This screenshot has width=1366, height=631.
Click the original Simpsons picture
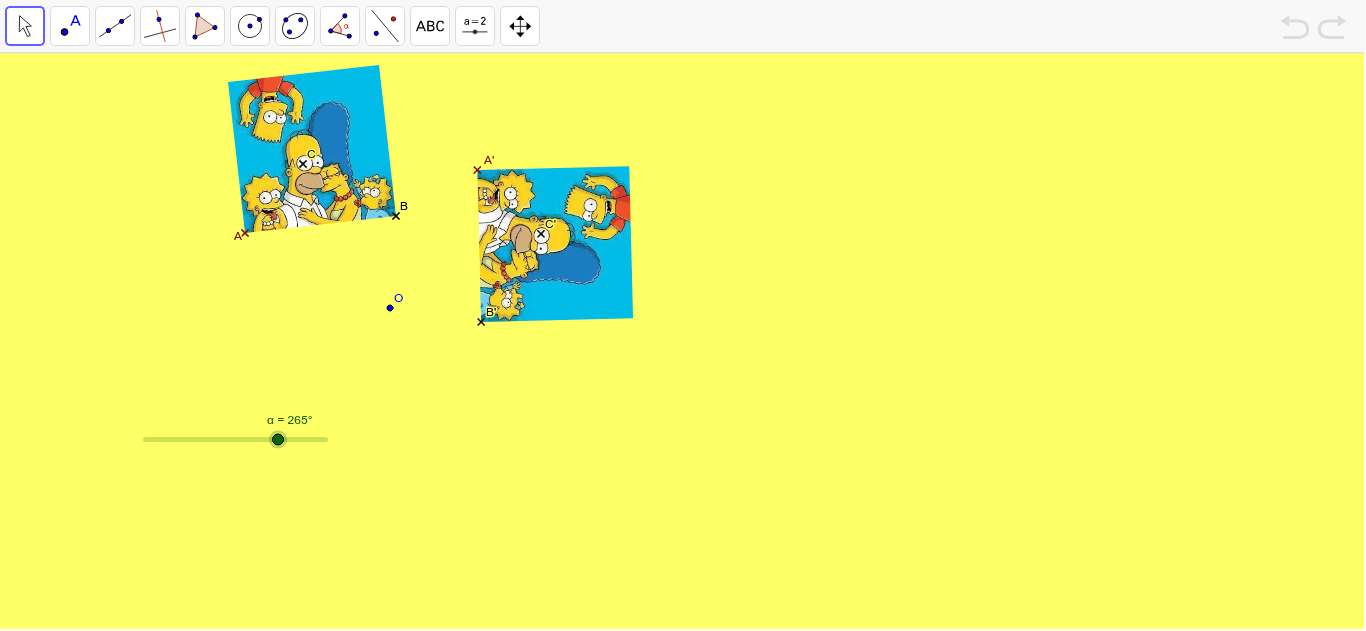click(311, 148)
